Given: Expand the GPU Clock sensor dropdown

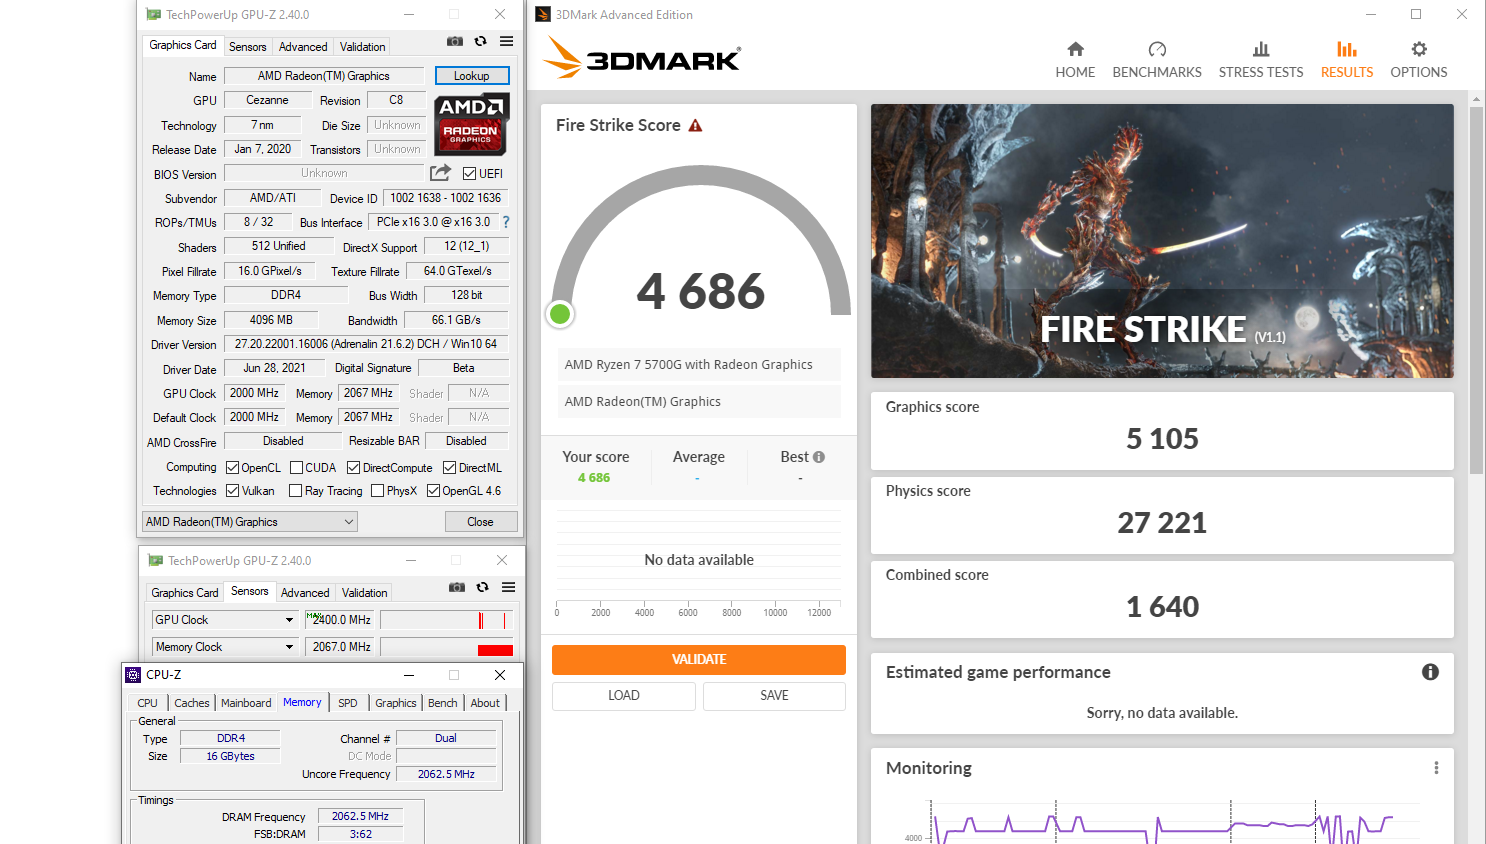Looking at the screenshot, I should click(x=289, y=620).
